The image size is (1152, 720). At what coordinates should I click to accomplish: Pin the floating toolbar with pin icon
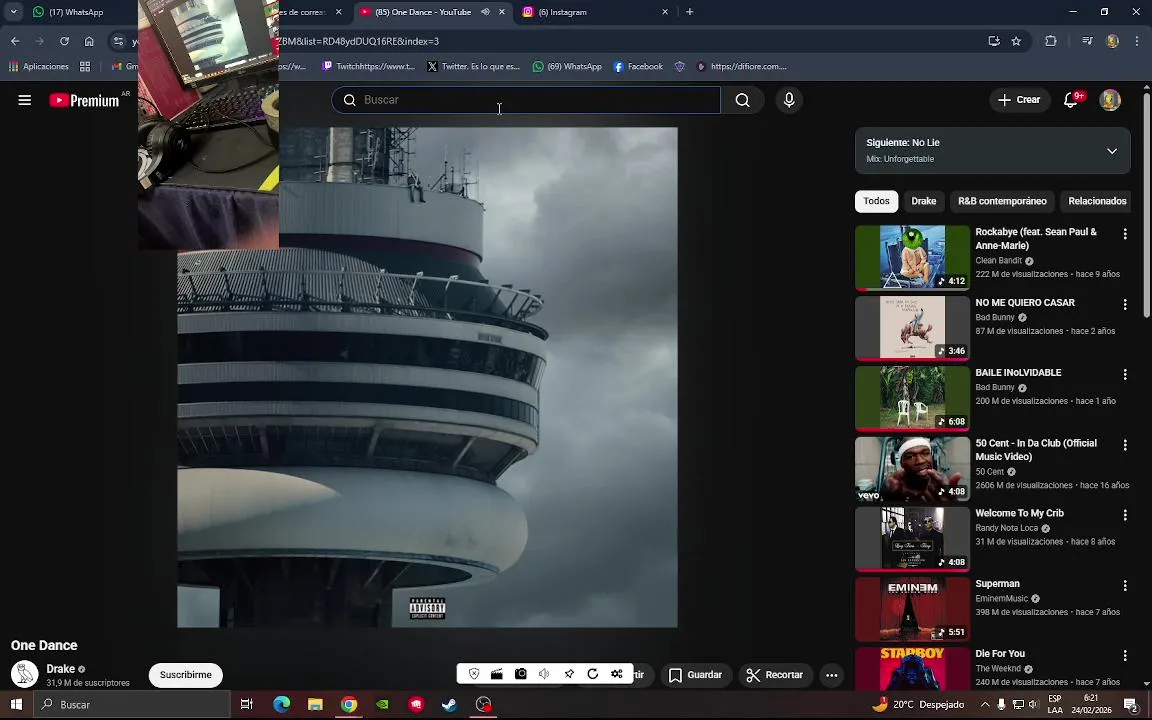(569, 674)
